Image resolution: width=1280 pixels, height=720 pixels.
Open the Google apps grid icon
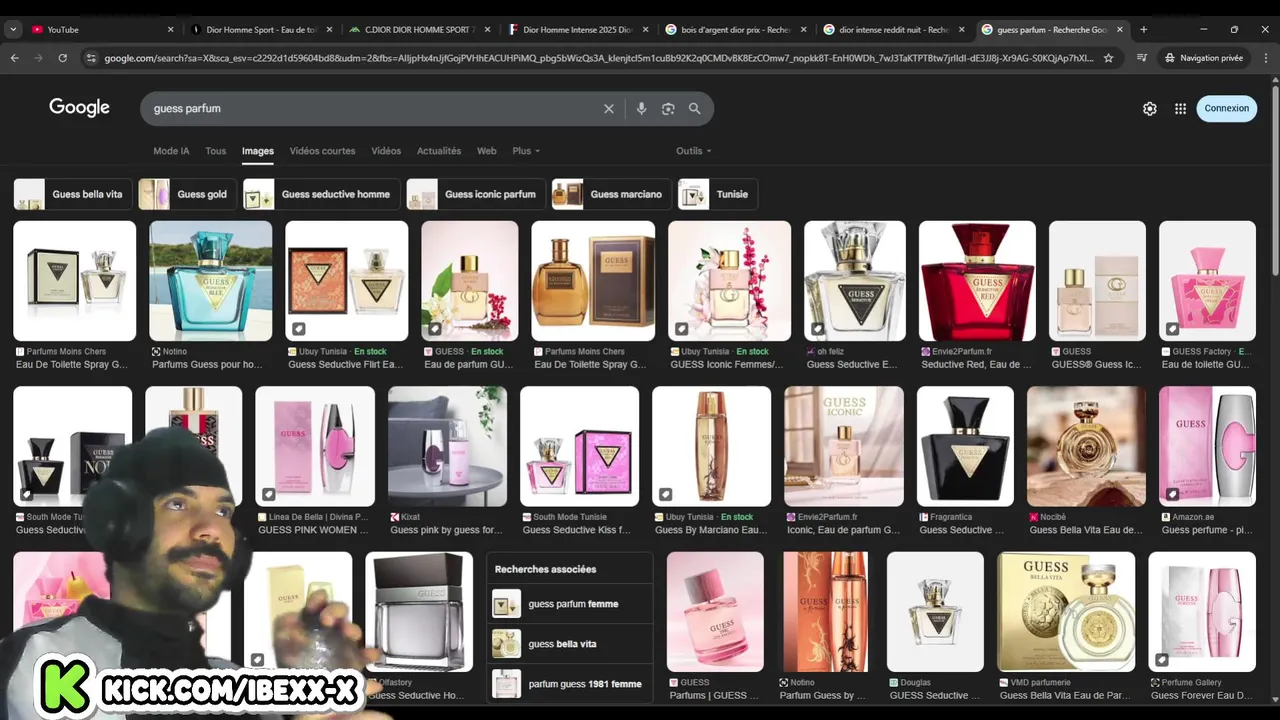(x=1180, y=109)
